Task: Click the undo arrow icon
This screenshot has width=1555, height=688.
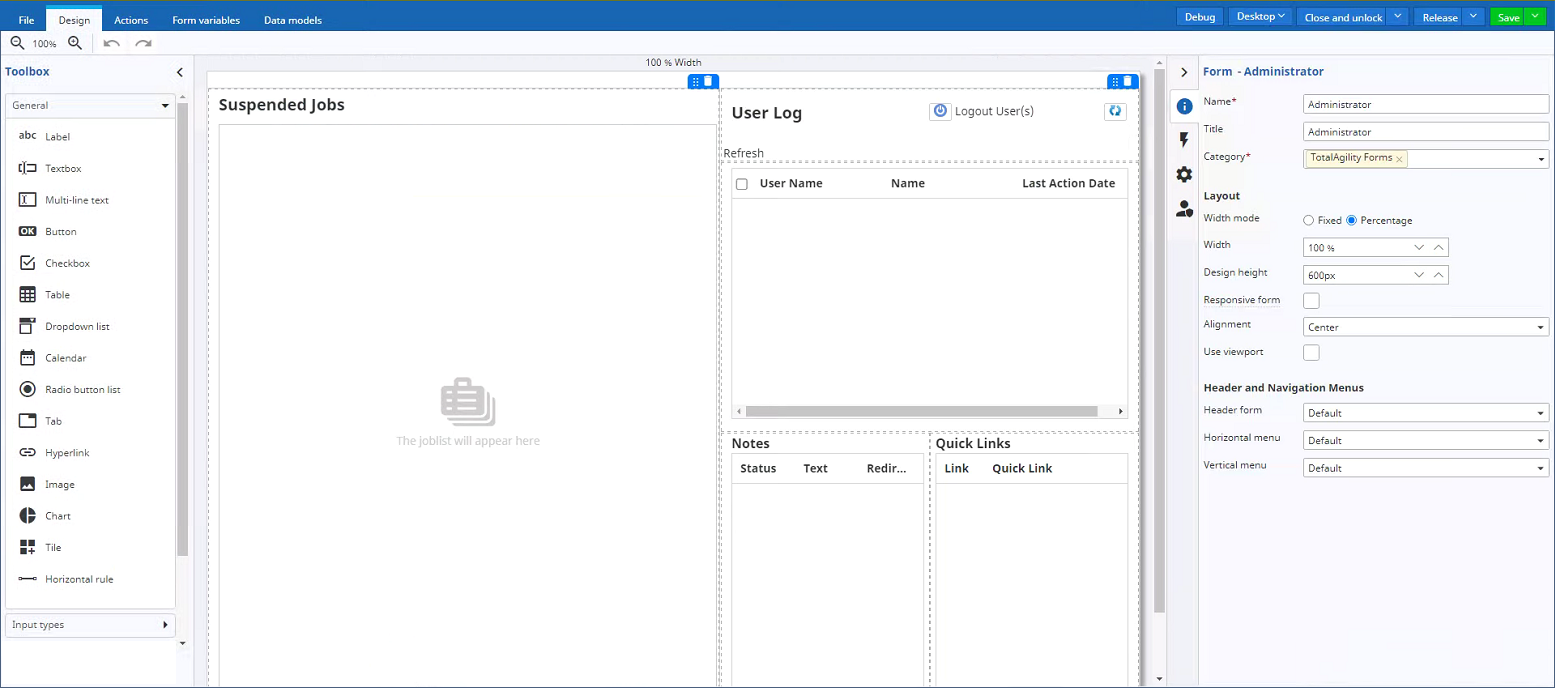Action: 112,43
